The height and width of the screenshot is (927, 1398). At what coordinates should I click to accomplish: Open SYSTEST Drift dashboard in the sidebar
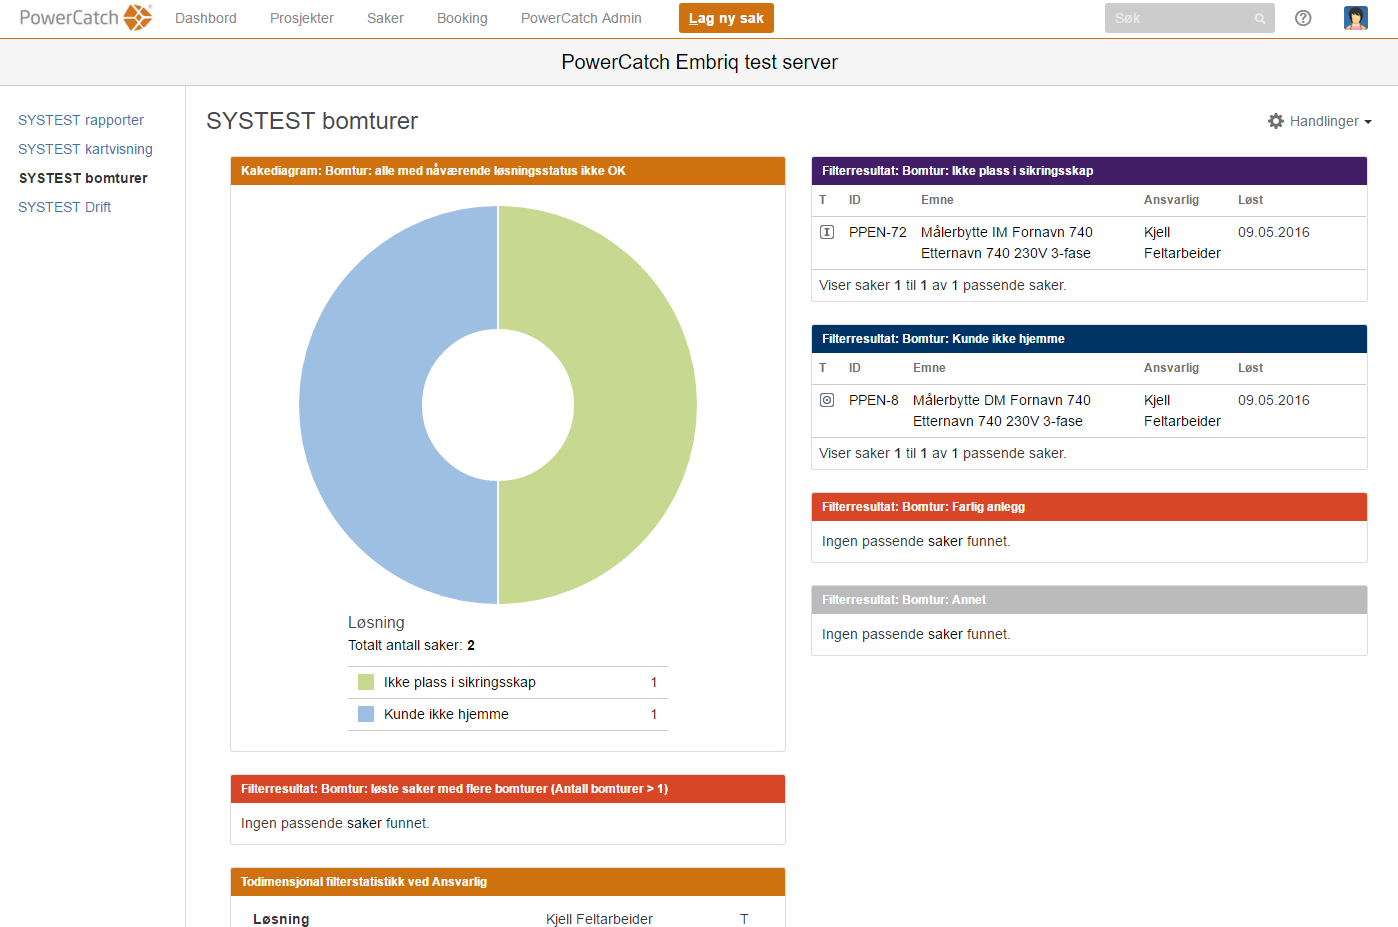[x=64, y=207]
